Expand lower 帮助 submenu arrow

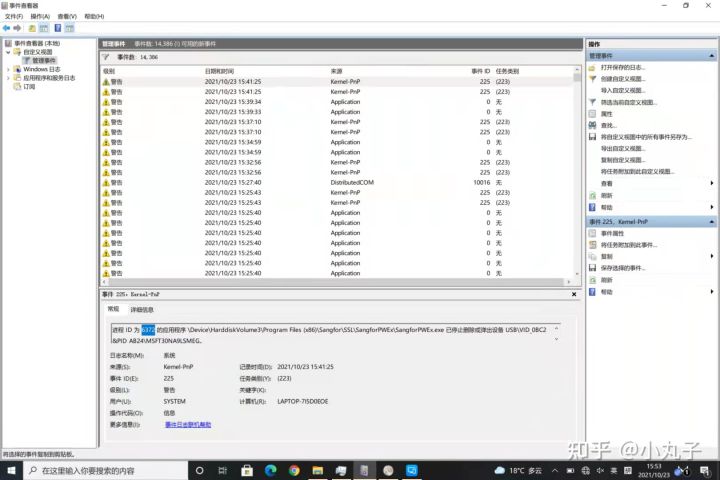(x=712, y=292)
